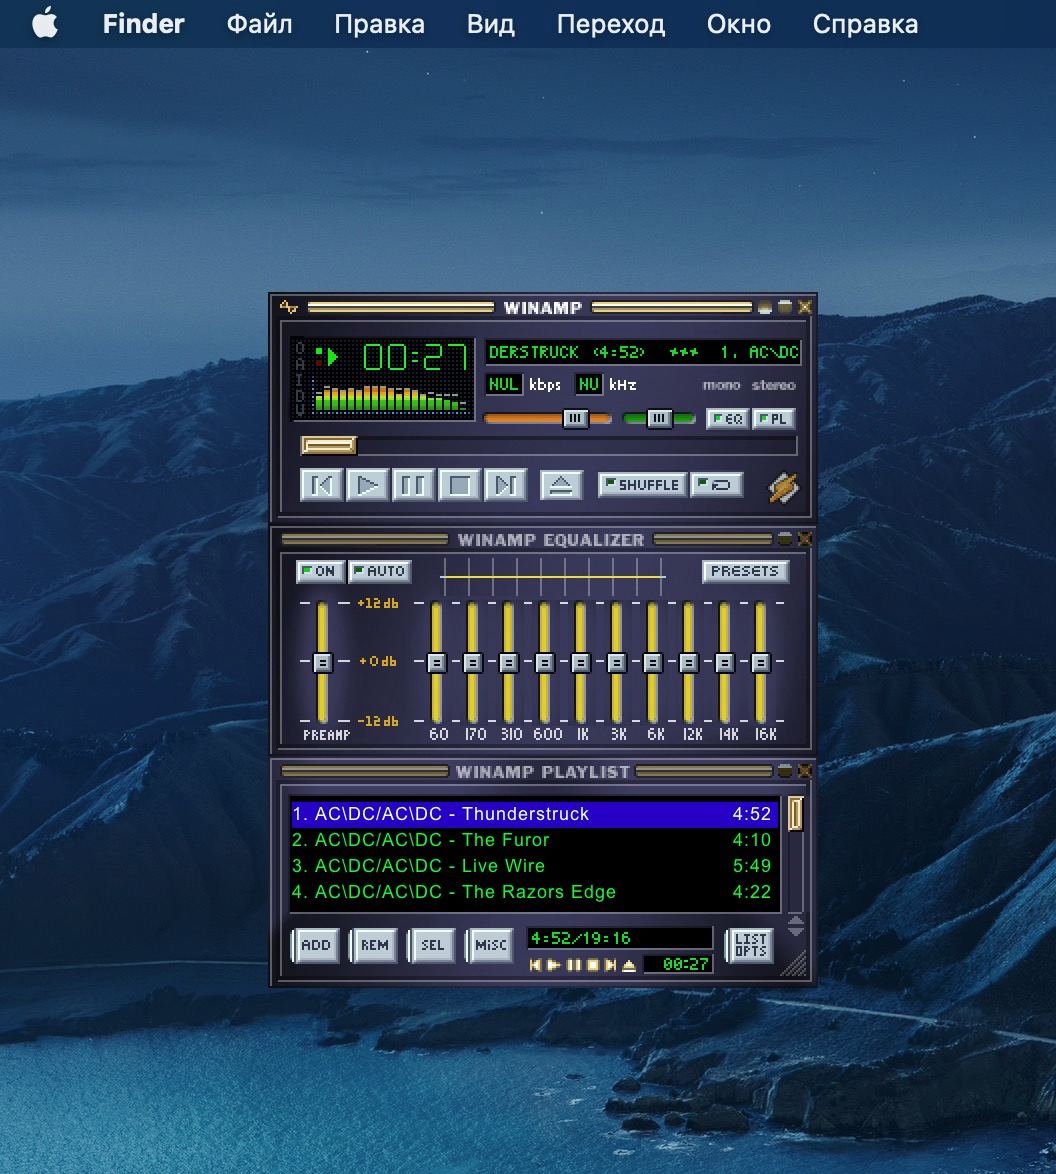This screenshot has width=1056, height=1174.
Task: Skip to next track using large Next button
Action: pyautogui.click(x=506, y=485)
